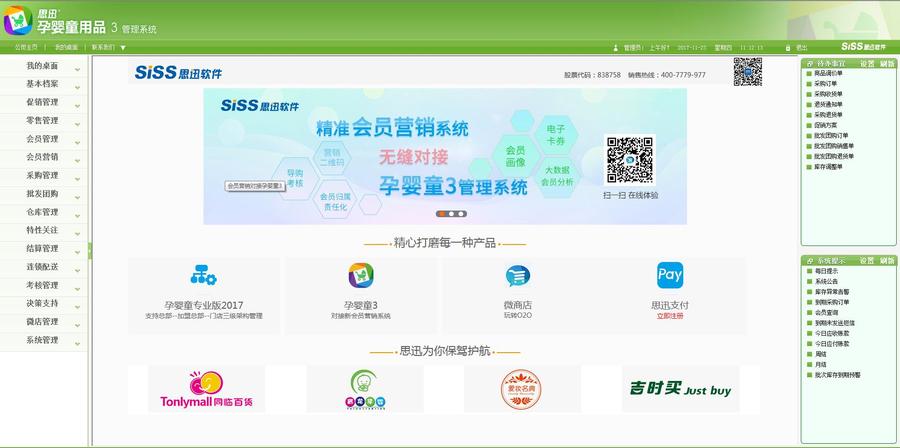Screen dimensions: 900x448
Task: Expand the 系统管理 sidebar section
Action: tap(43, 340)
